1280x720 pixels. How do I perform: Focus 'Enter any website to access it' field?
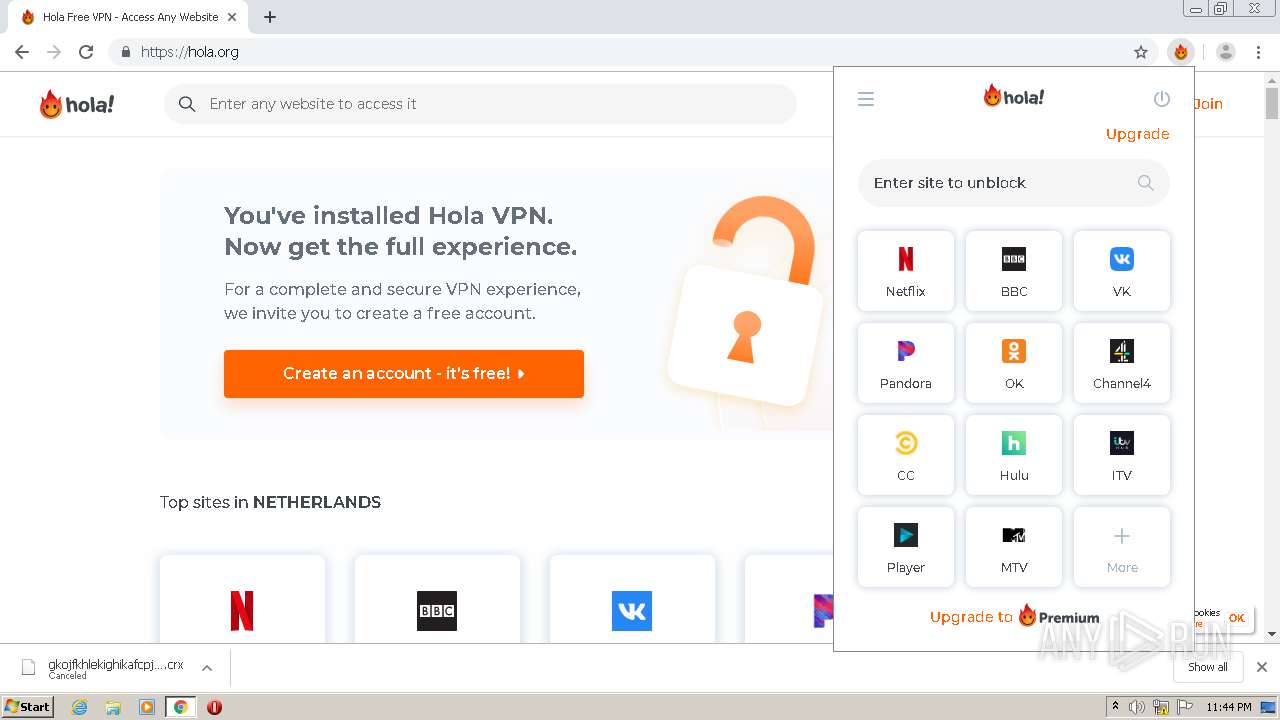pos(480,104)
